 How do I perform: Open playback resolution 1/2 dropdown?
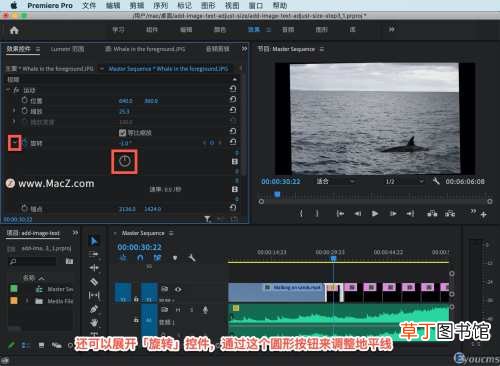(404, 181)
